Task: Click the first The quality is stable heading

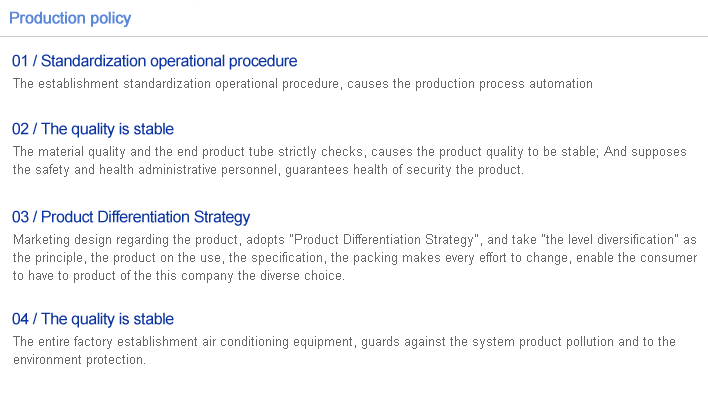Action: pyautogui.click(x=93, y=129)
